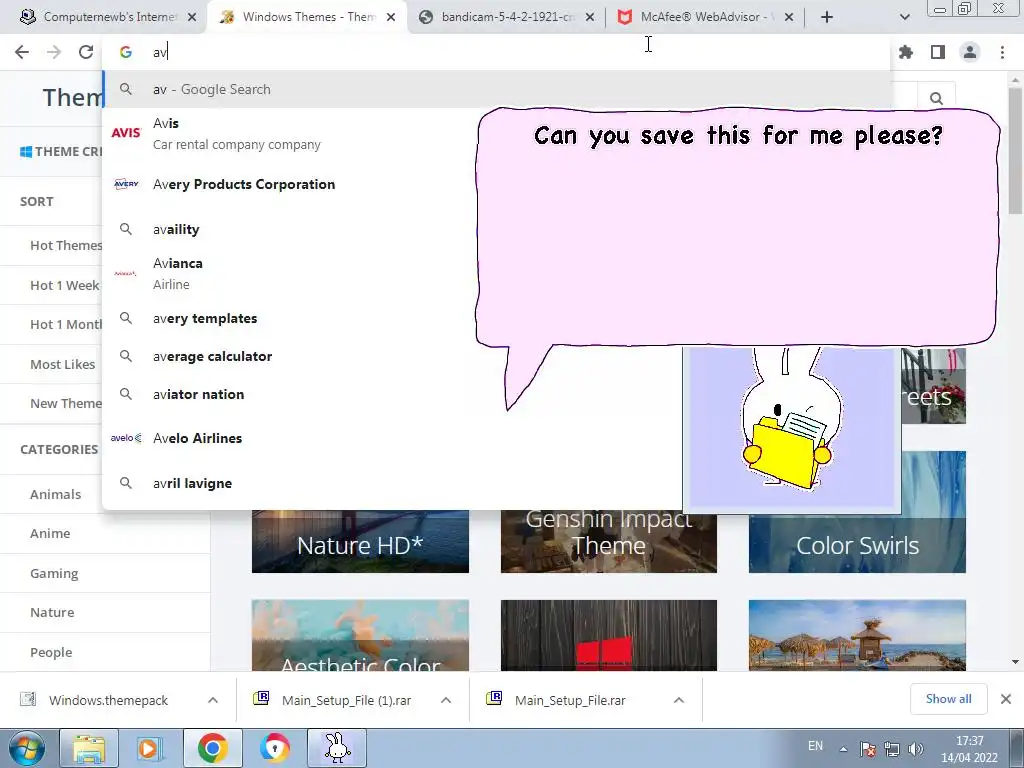Image resolution: width=1024 pixels, height=768 pixels.
Task: Reload the current page
Action: [86, 52]
